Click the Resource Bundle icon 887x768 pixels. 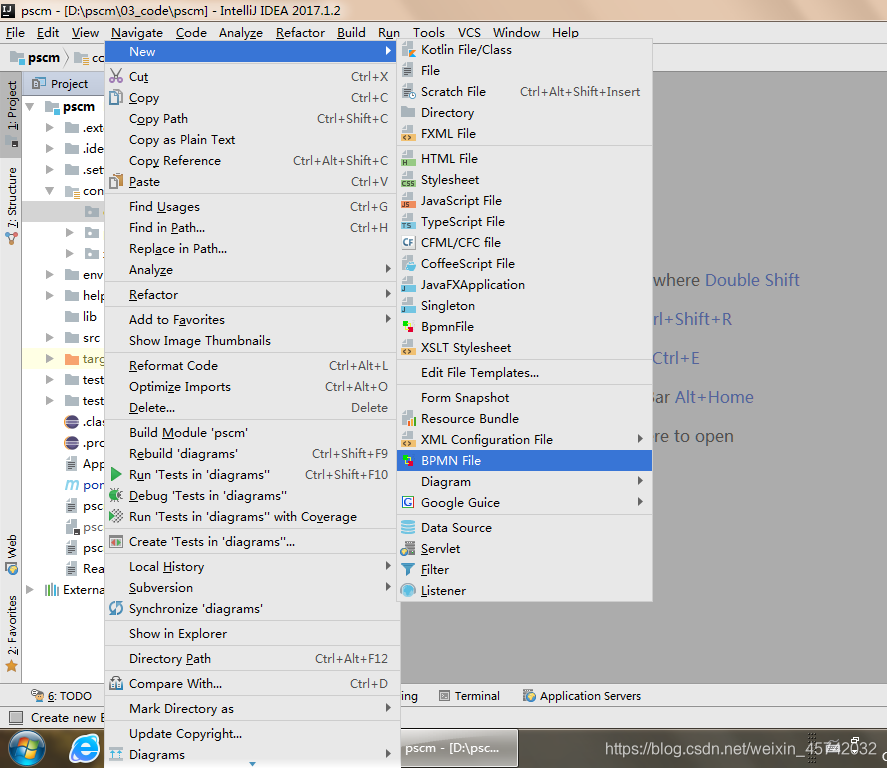click(x=408, y=419)
